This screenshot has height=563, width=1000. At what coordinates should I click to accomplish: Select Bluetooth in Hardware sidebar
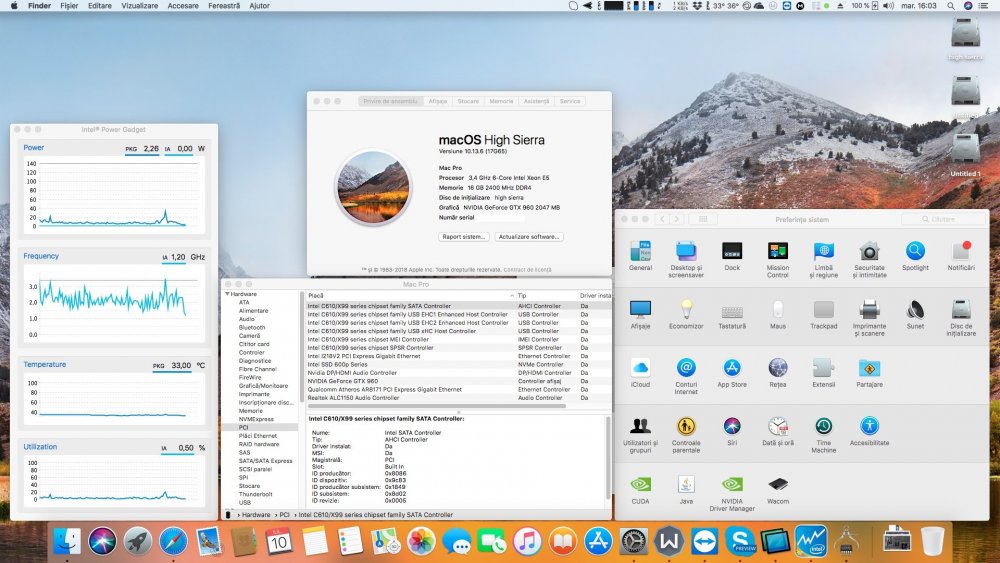click(252, 327)
